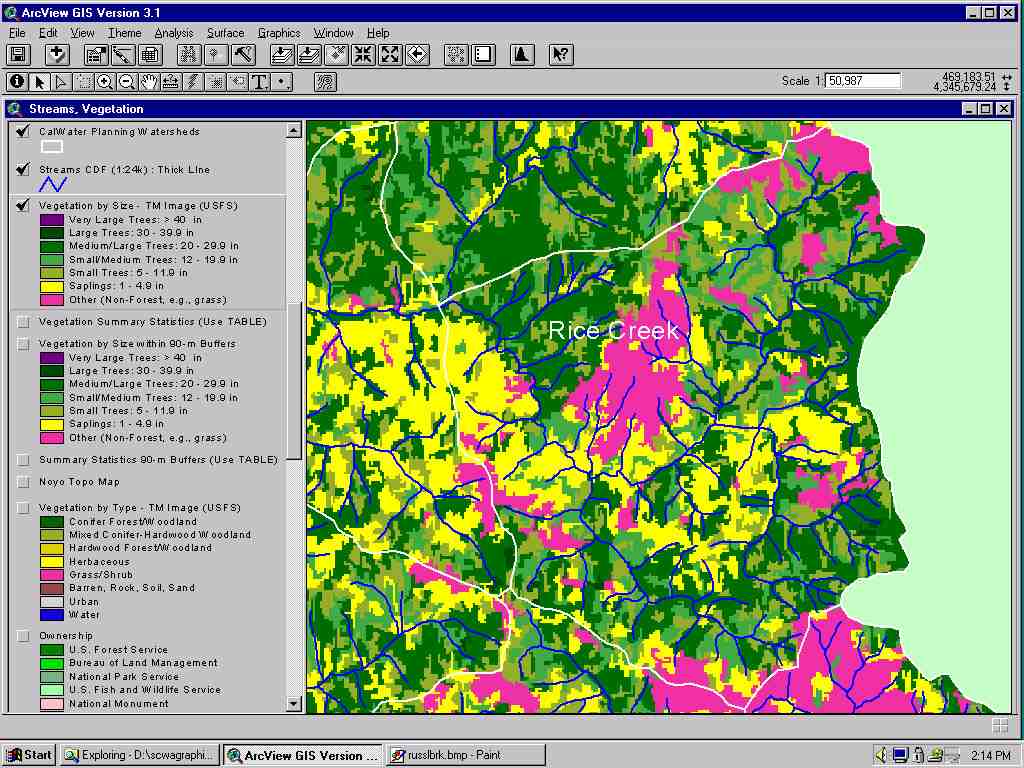Open the Theme Table button
Screen dimensions: 1024x768
click(x=150, y=55)
